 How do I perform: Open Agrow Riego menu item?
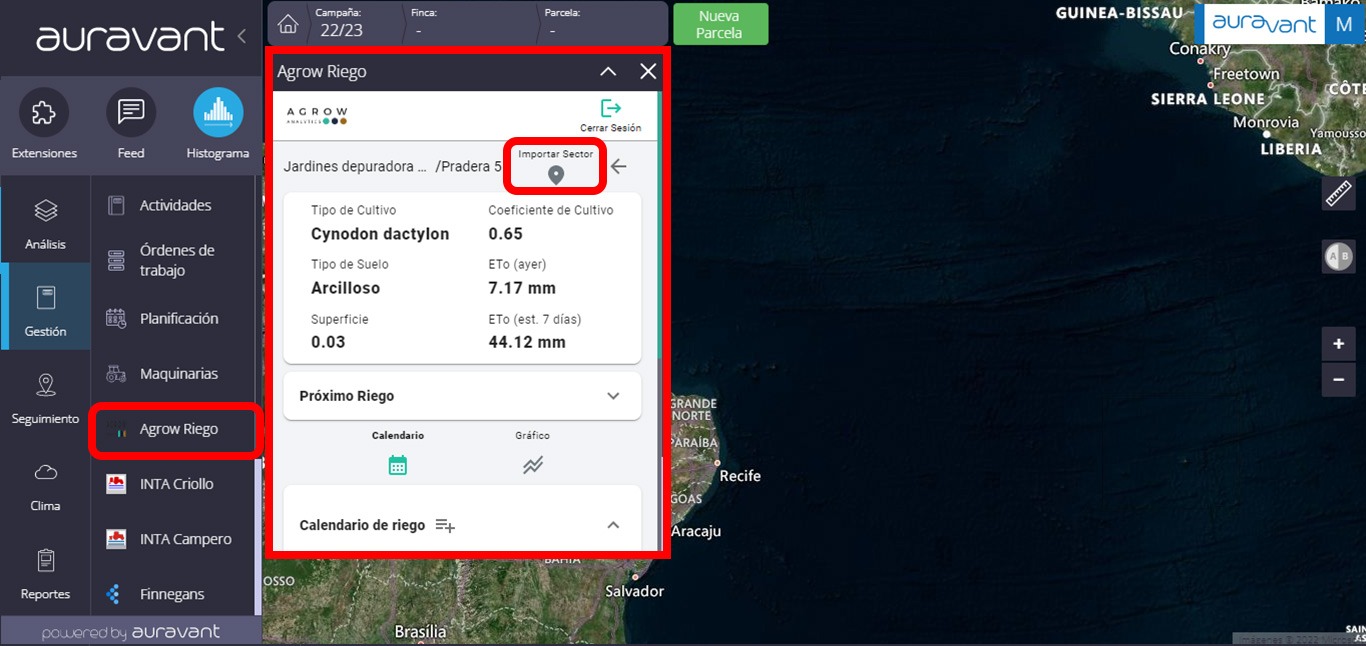point(175,429)
